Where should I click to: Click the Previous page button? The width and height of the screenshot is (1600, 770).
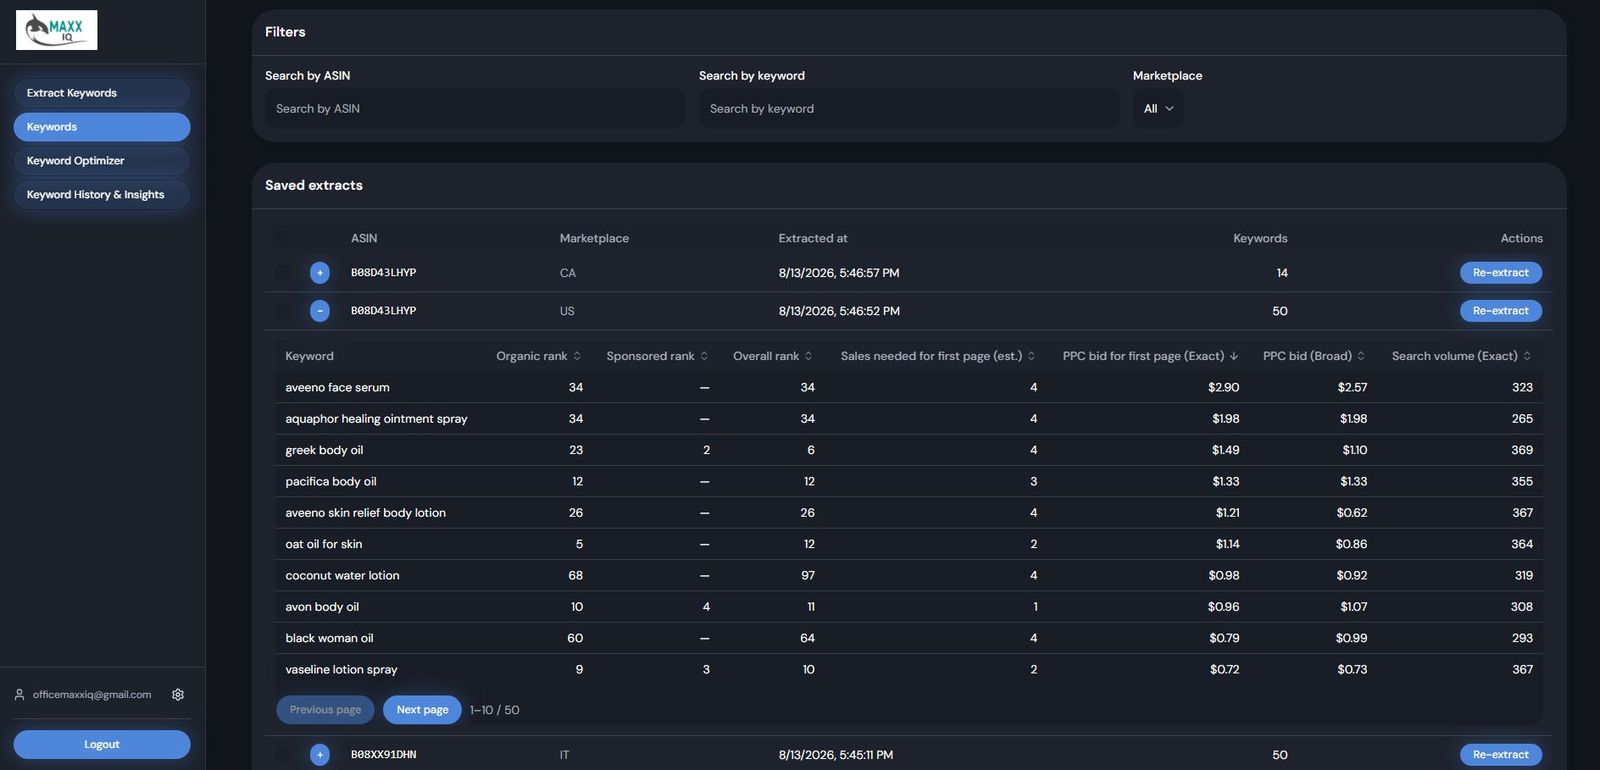(x=325, y=710)
